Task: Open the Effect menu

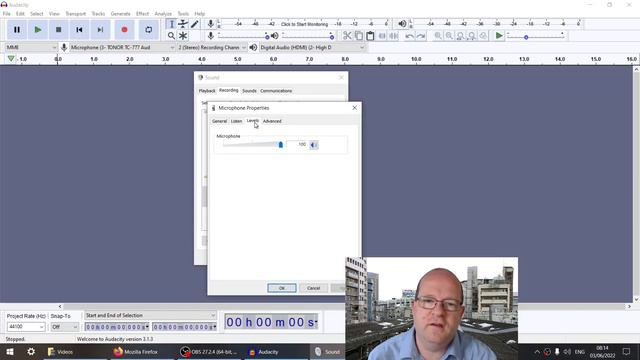Action: (x=142, y=13)
